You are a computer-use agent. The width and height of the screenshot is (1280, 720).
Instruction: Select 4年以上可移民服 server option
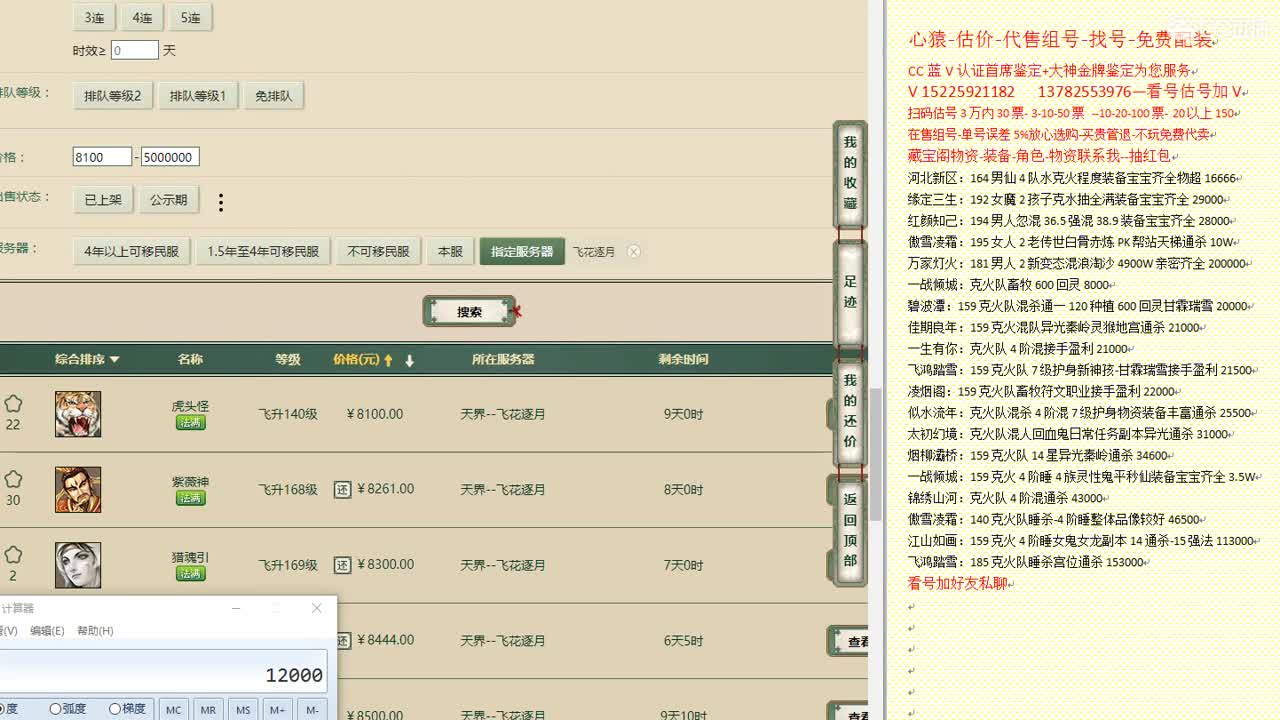pos(131,252)
